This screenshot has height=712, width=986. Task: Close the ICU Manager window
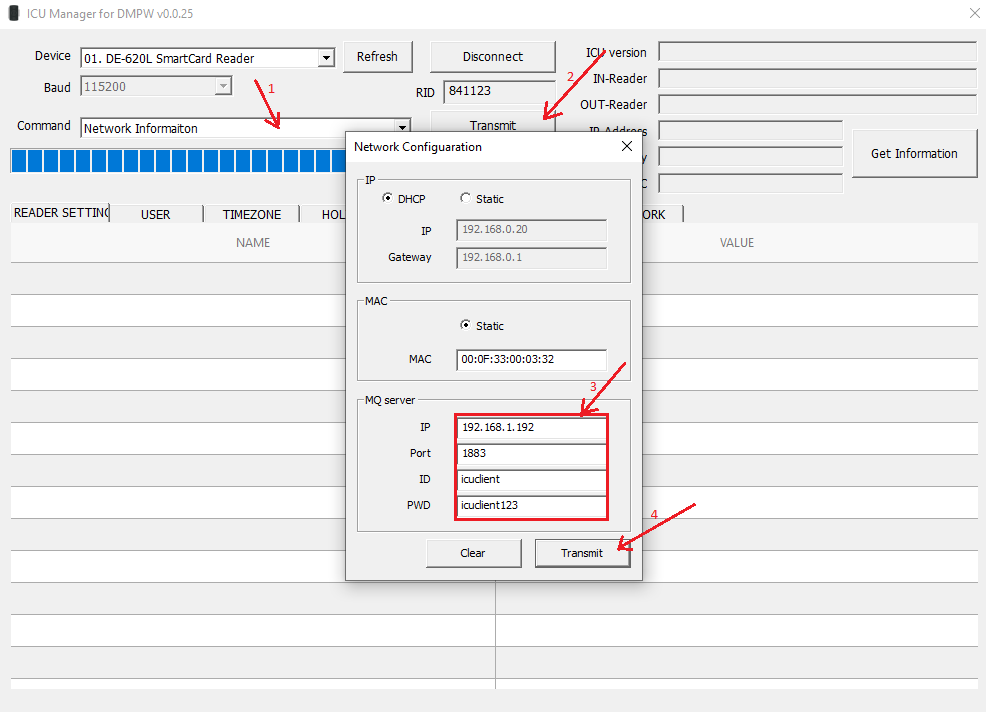[x=974, y=13]
